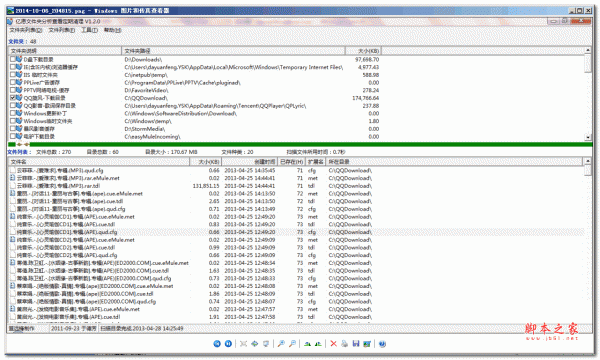Sort by the 文件名 column header

coord(99,162)
